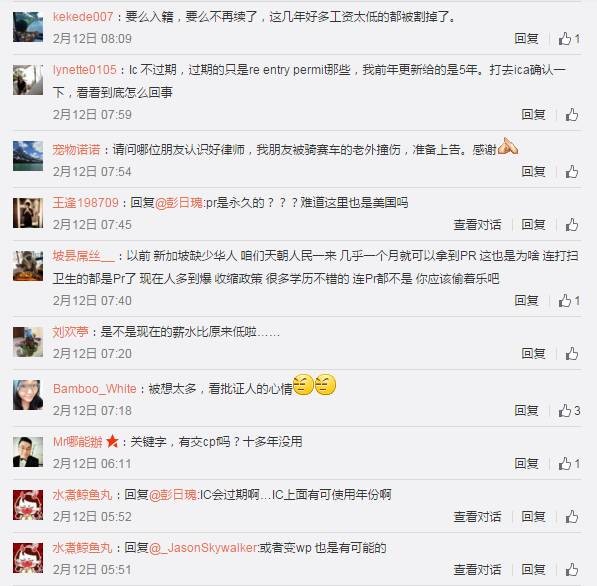
Task: Like the comment by kekede007
Action: coord(569,38)
